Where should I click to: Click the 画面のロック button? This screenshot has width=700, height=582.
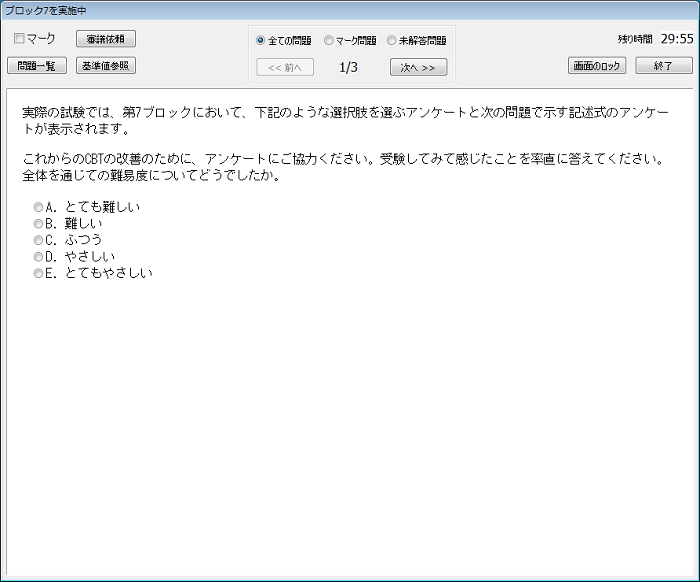[597, 66]
